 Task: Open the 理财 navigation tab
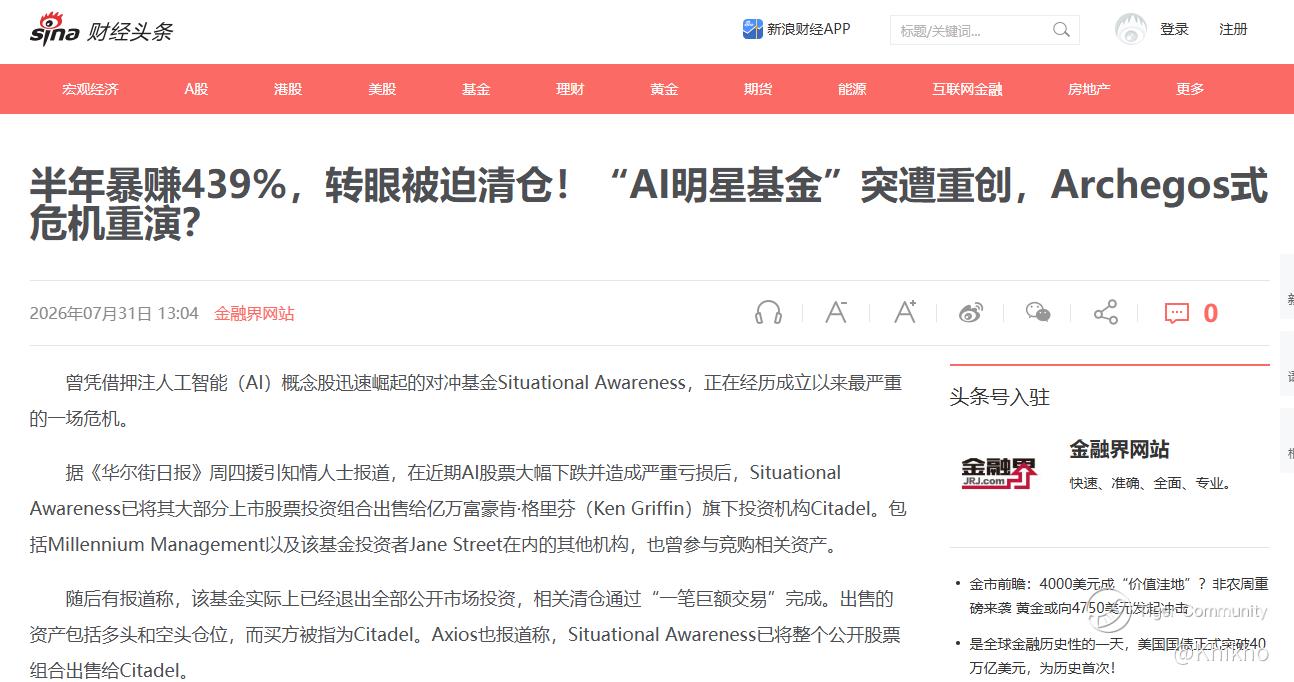pos(570,89)
